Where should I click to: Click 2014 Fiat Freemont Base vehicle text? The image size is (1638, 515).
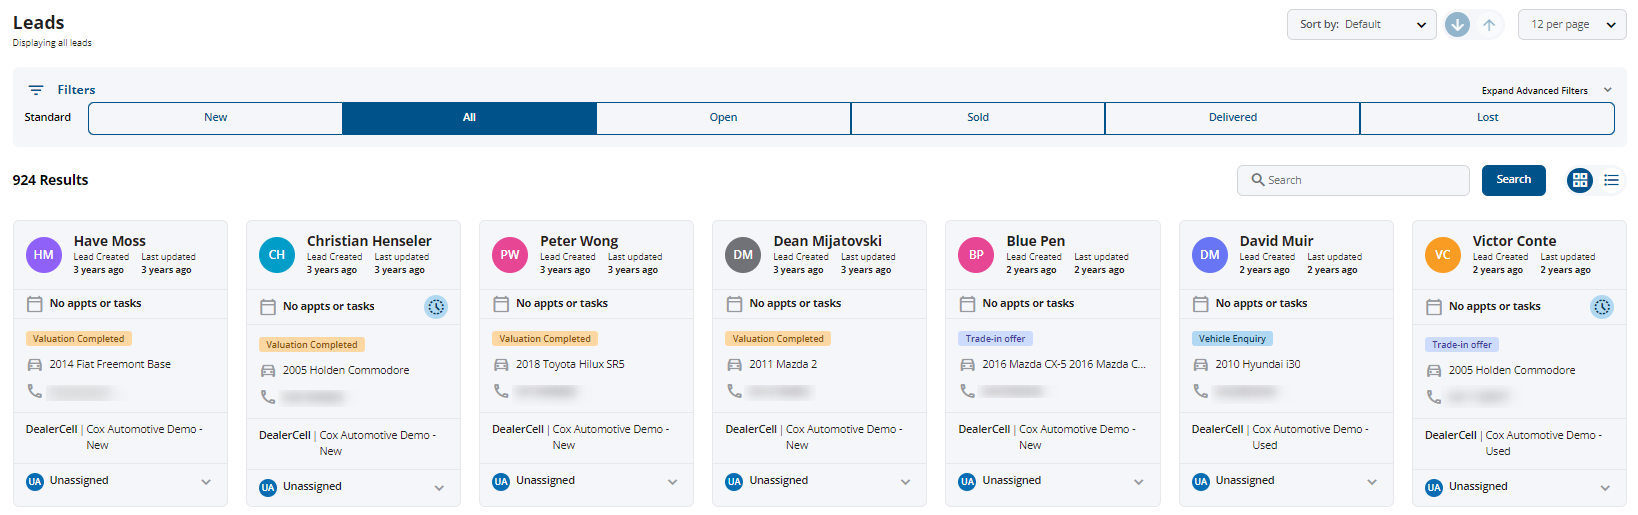pos(110,365)
